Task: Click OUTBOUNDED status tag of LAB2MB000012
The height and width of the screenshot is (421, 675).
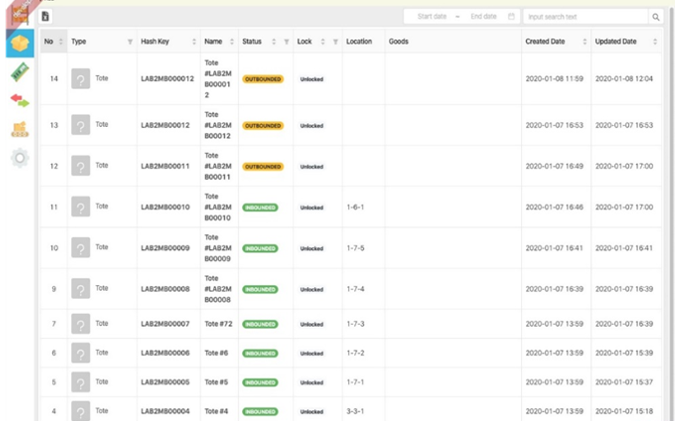Action: coord(263,79)
